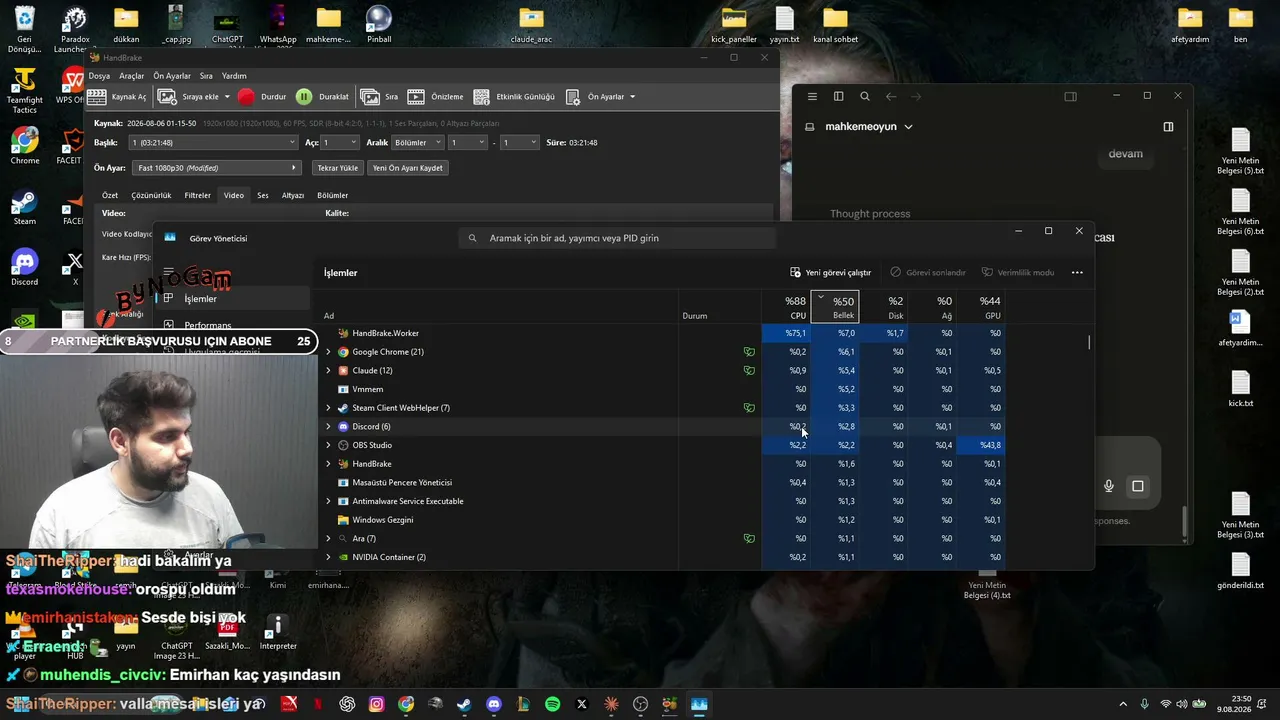Click the microphone icon in Claude window

pyautogui.click(x=1109, y=486)
